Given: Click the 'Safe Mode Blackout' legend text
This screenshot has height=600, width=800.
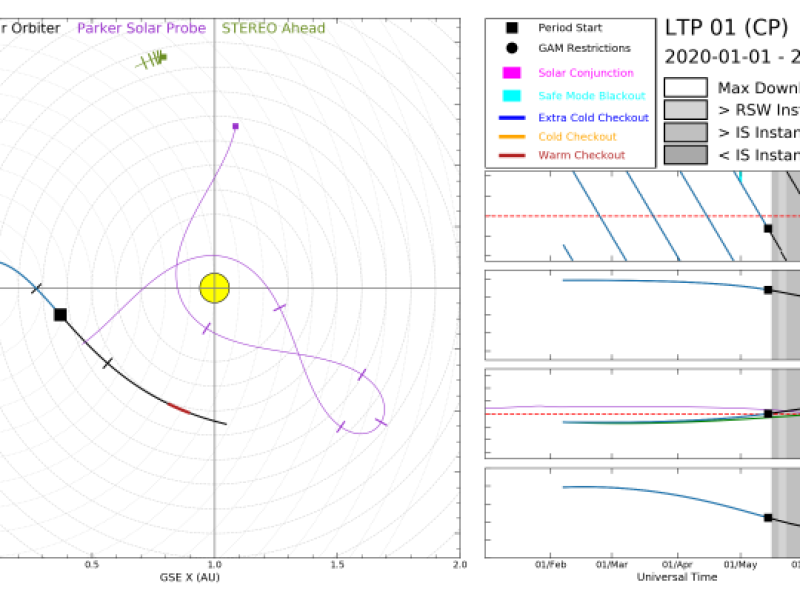Looking at the screenshot, I should pos(591,95).
